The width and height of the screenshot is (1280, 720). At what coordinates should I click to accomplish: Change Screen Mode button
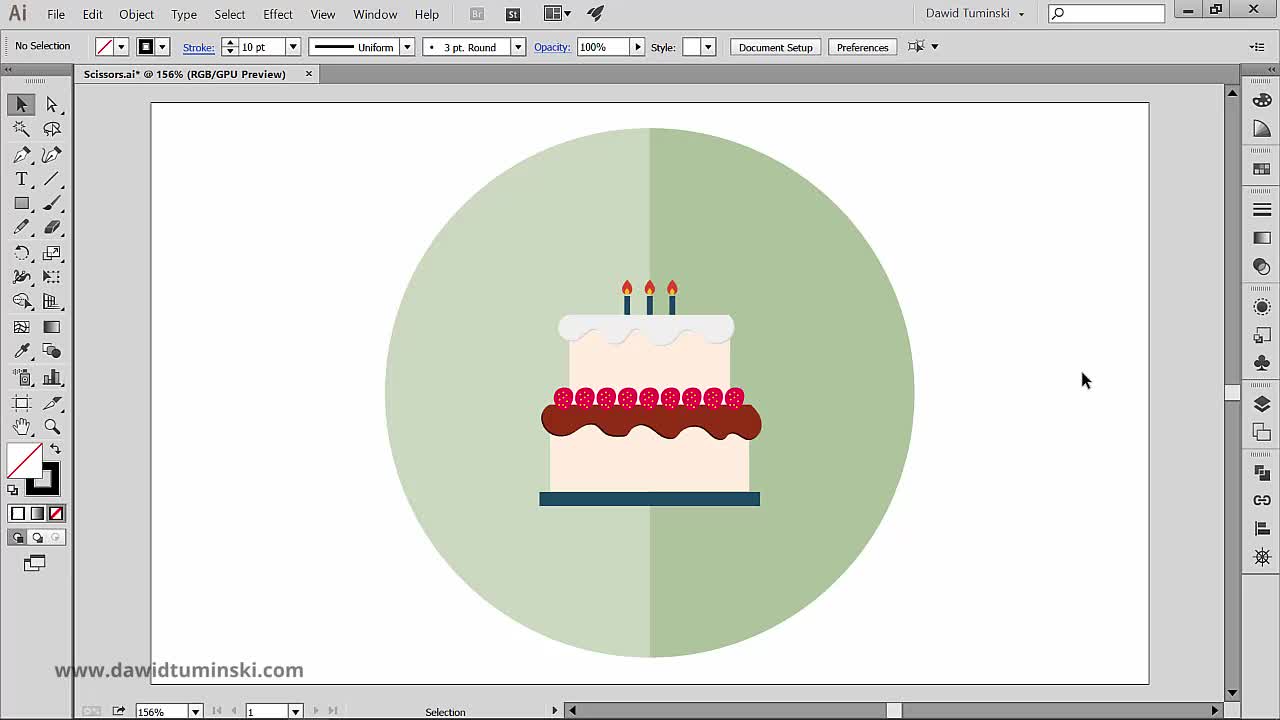[35, 563]
